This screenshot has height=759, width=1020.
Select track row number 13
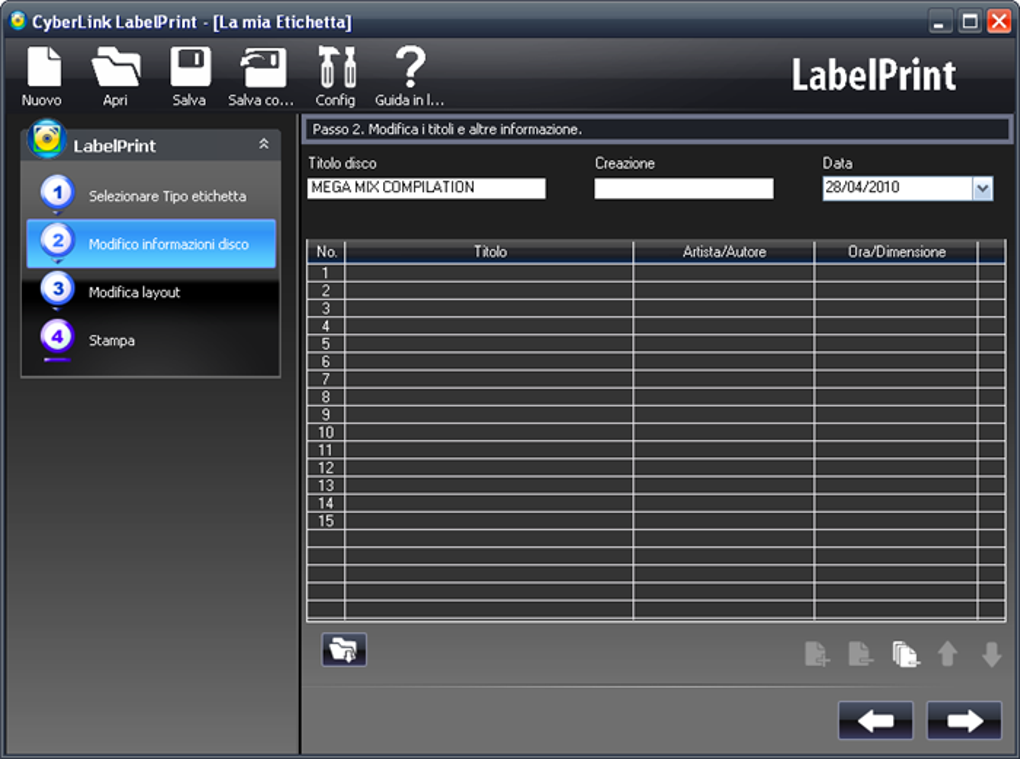point(656,485)
